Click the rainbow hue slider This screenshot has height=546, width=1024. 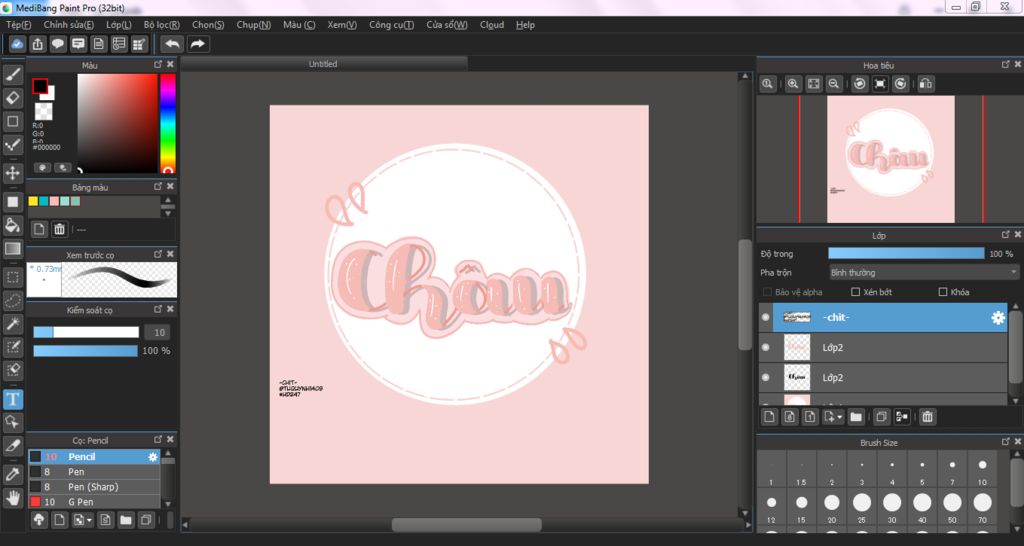click(168, 123)
